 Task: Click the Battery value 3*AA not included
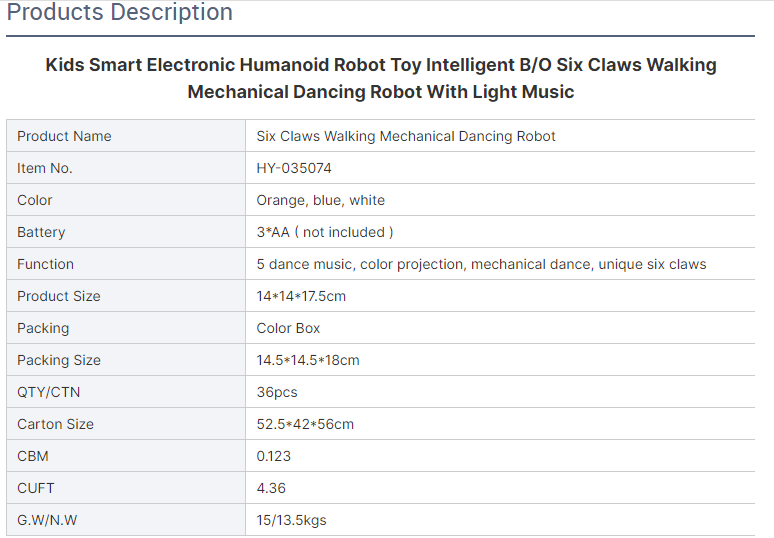point(325,232)
